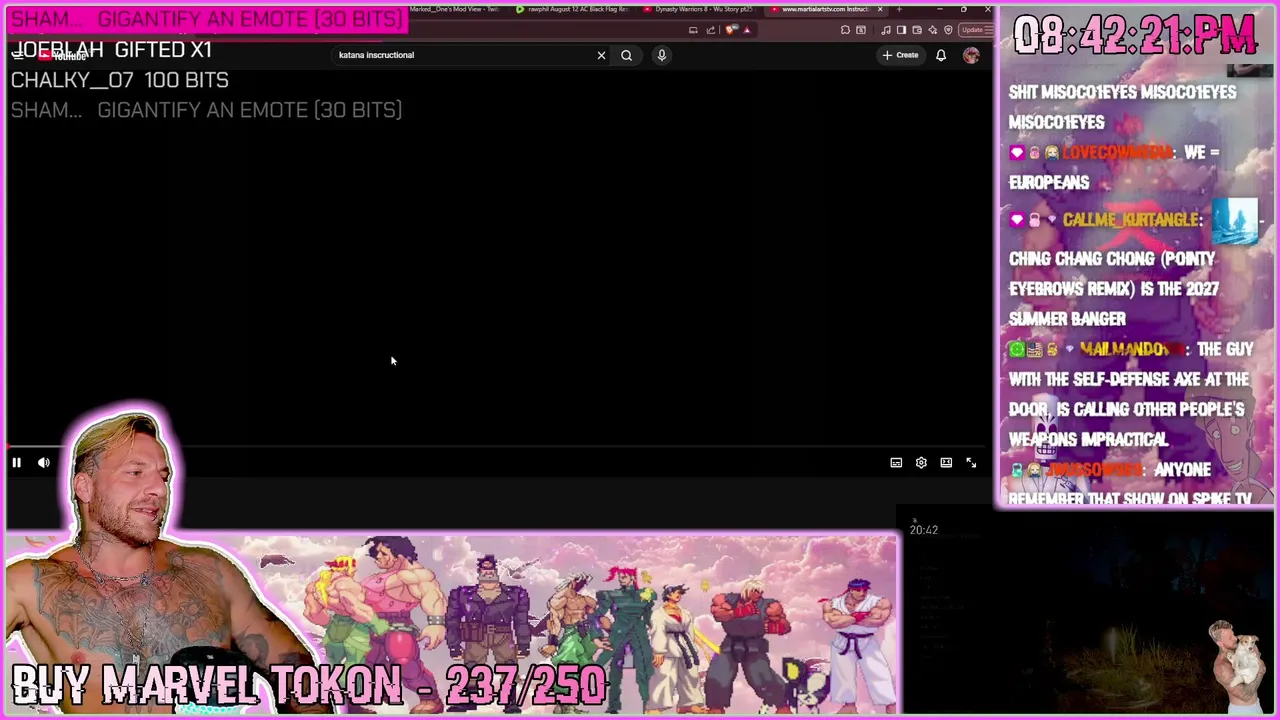1280x720 pixels.
Task: Click the share icon in the address bar
Action: tap(711, 30)
